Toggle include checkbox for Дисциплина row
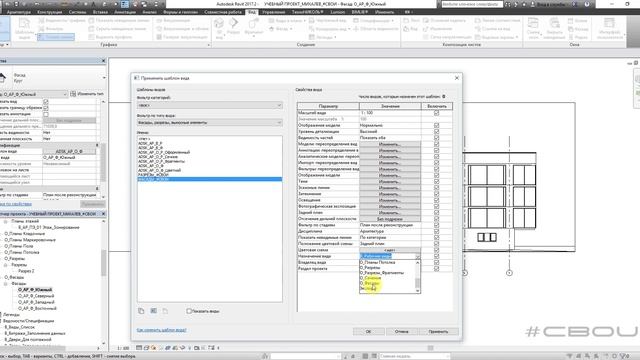Screen dimensions: 640x360 (436, 231)
